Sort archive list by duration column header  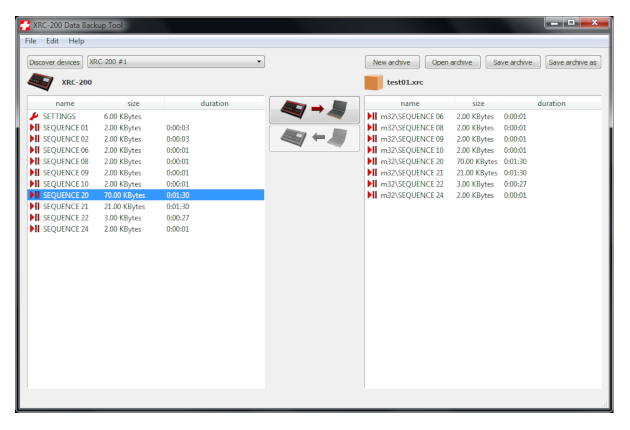coord(551,103)
